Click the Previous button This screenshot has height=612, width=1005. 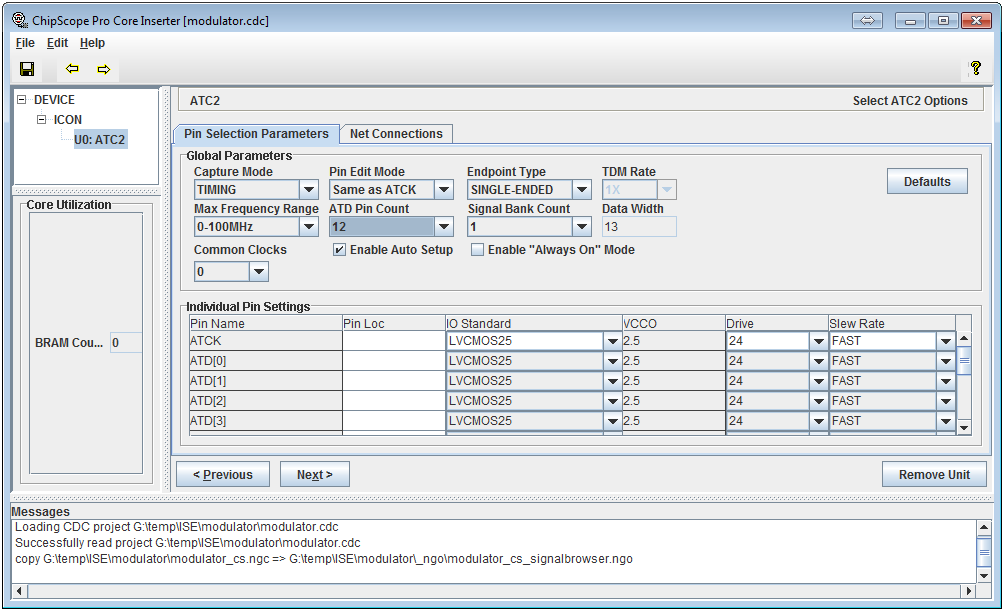pyautogui.click(x=223, y=475)
